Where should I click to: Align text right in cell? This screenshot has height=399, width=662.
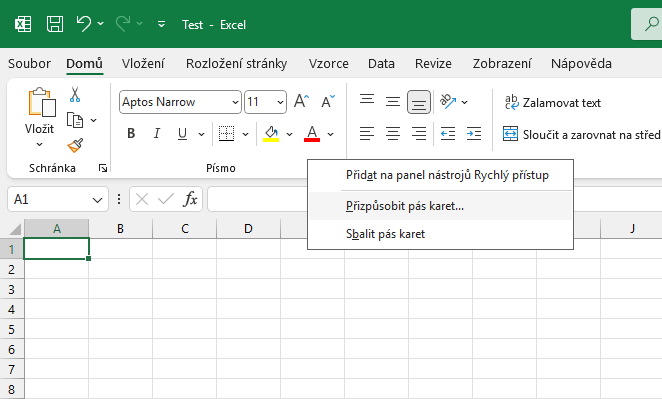click(419, 133)
